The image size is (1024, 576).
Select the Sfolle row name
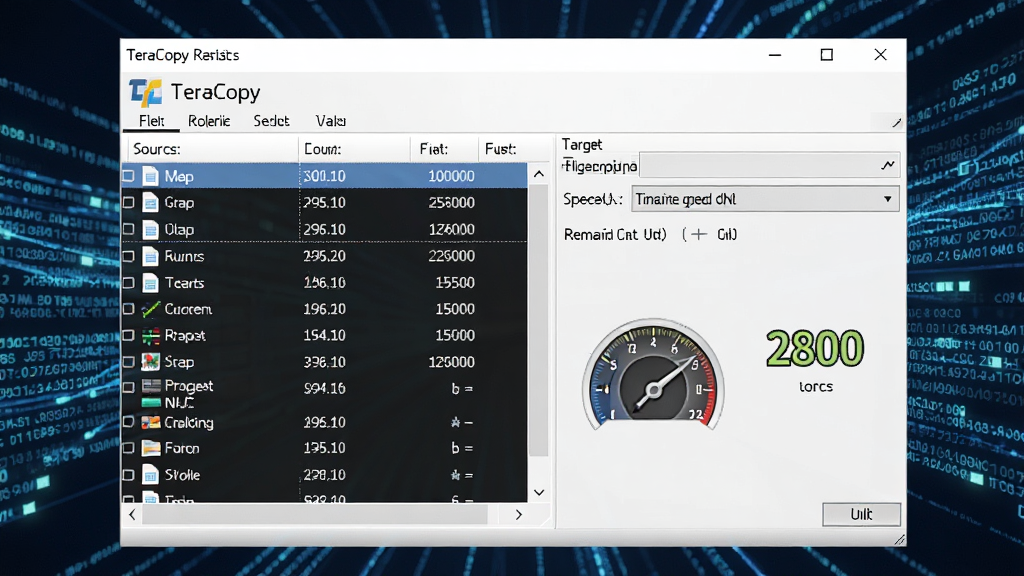[x=182, y=475]
